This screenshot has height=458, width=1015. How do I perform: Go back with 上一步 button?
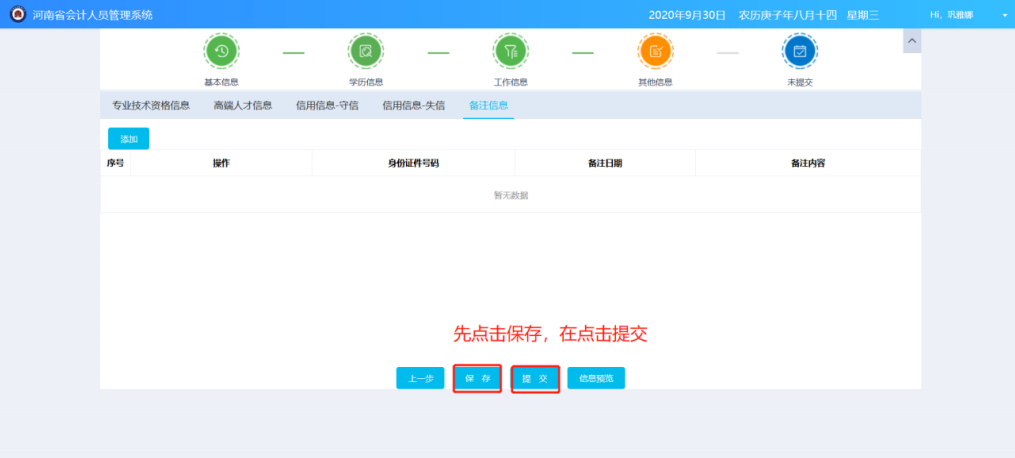pos(420,378)
